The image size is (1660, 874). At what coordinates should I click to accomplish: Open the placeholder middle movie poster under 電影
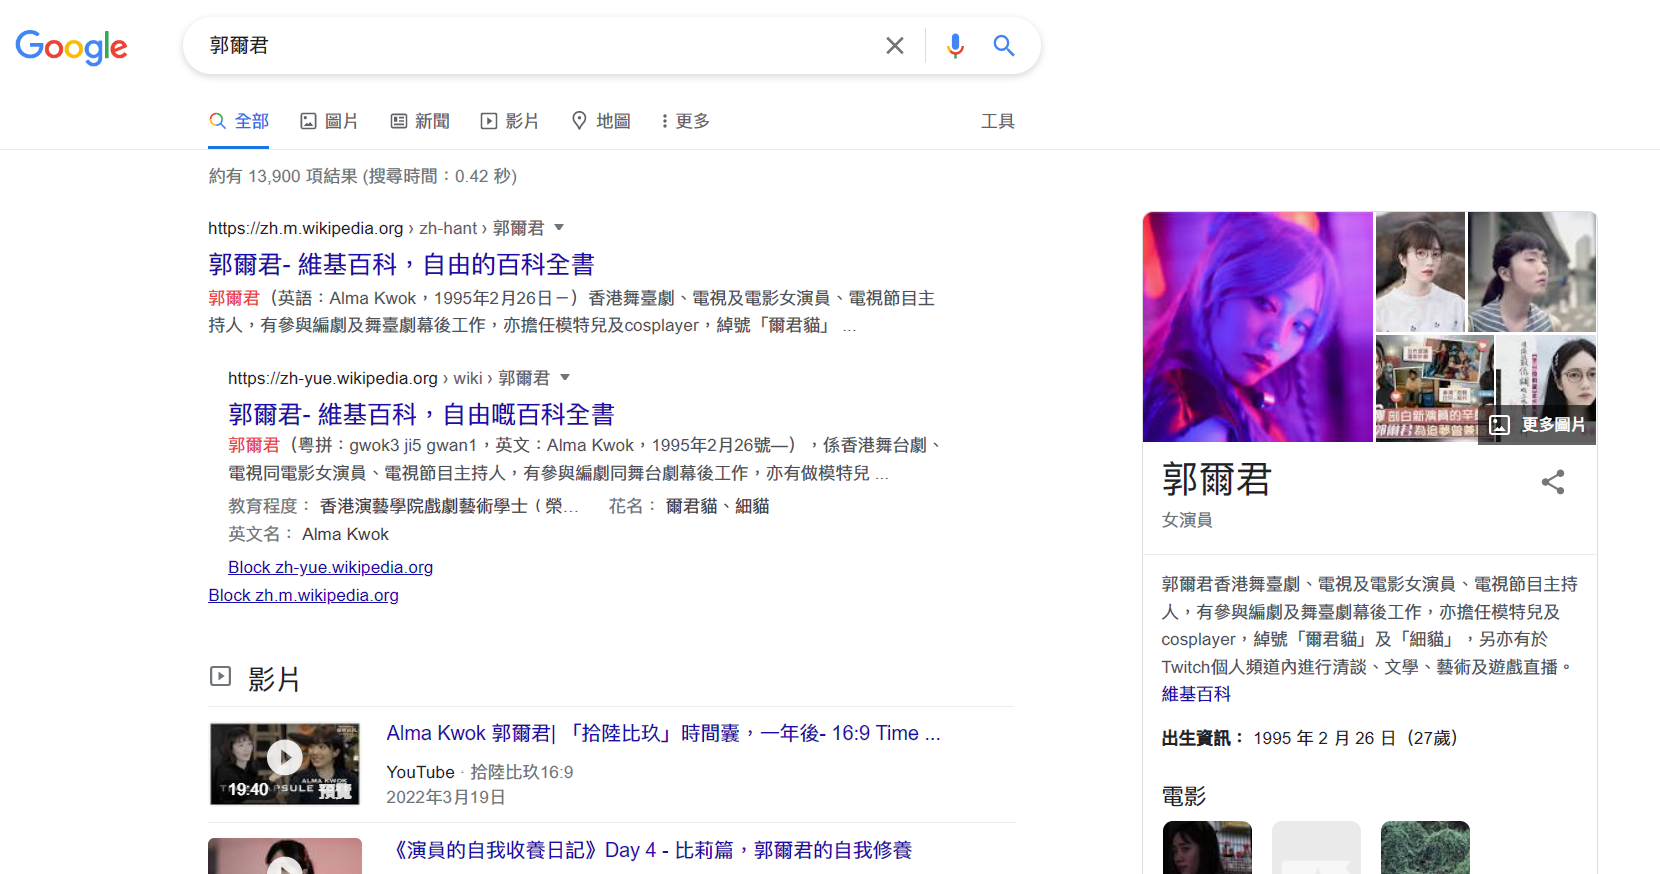click(1316, 847)
